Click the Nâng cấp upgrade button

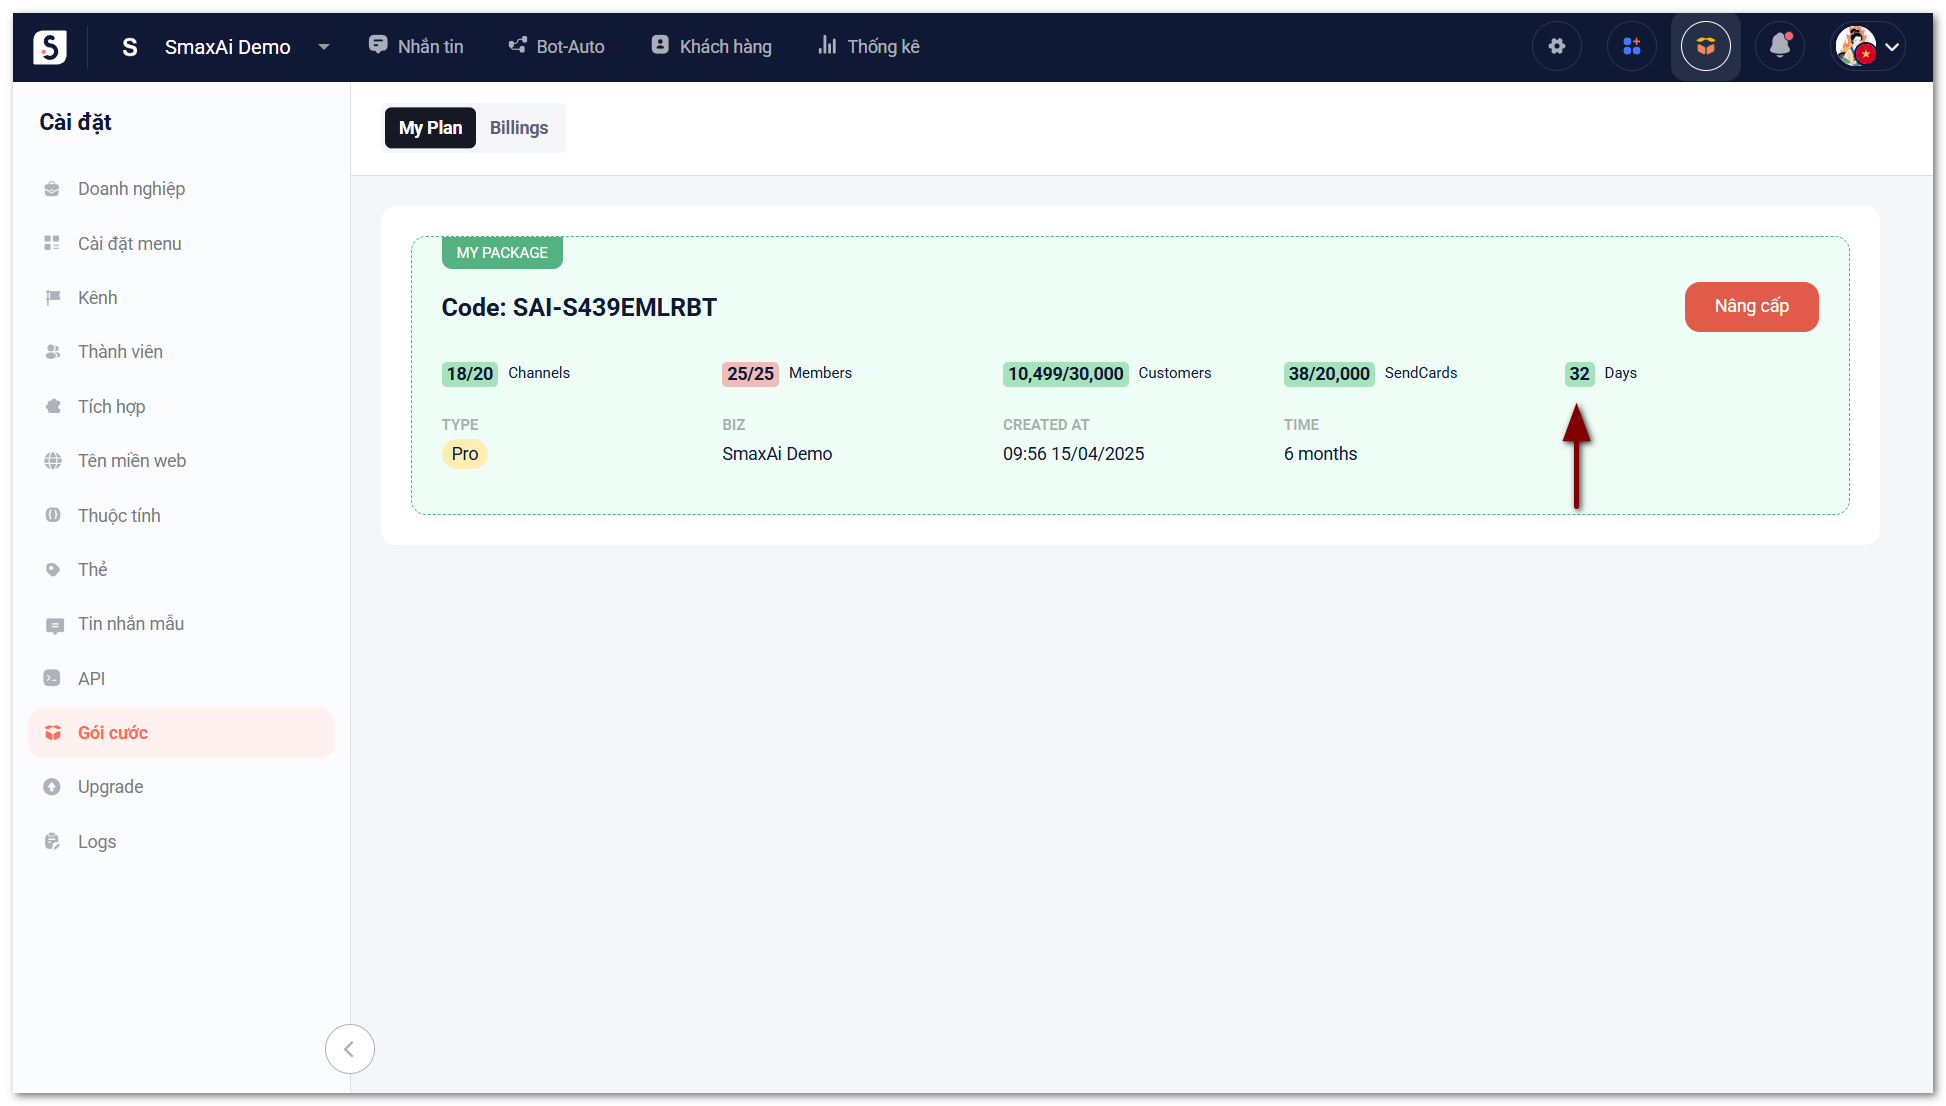click(1750, 306)
